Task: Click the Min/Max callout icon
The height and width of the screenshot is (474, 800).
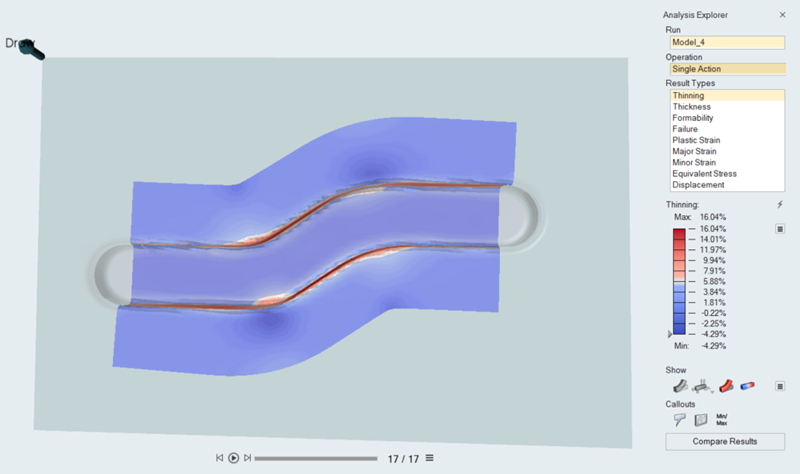Action: point(723,419)
